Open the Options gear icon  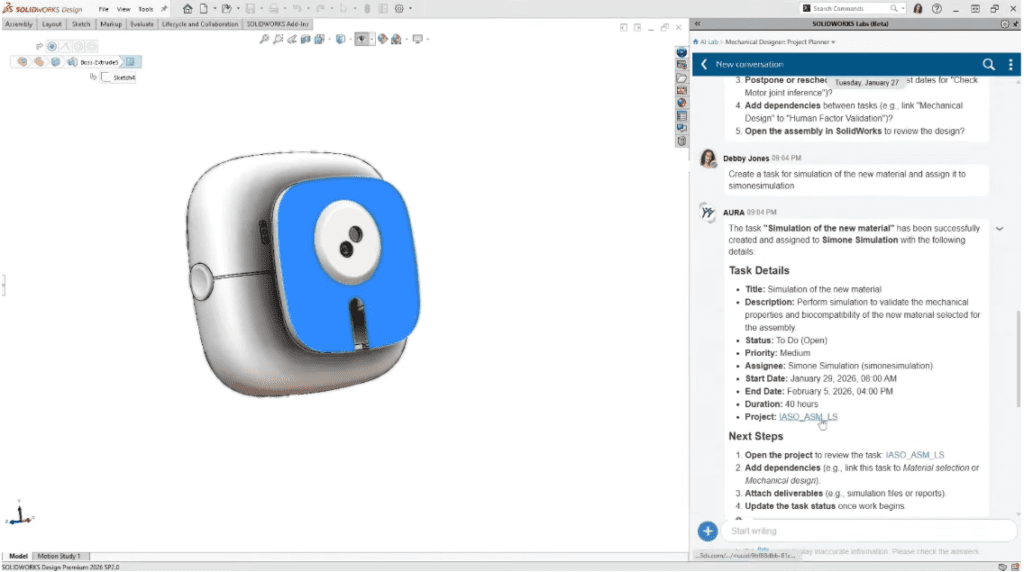[399, 9]
